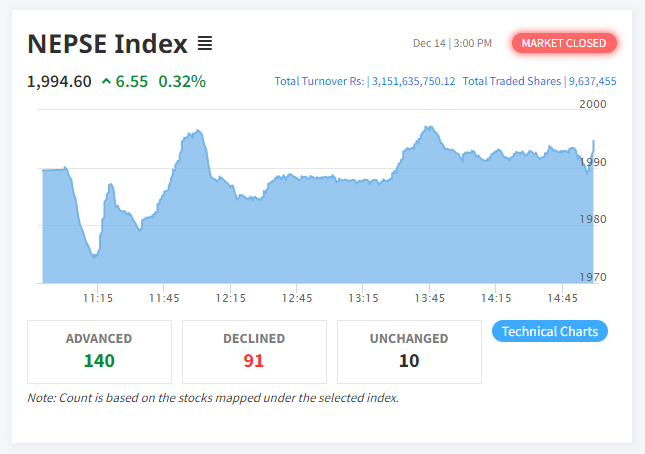Click the 14:45 time axis label
645x454 pixels.
coord(563,298)
